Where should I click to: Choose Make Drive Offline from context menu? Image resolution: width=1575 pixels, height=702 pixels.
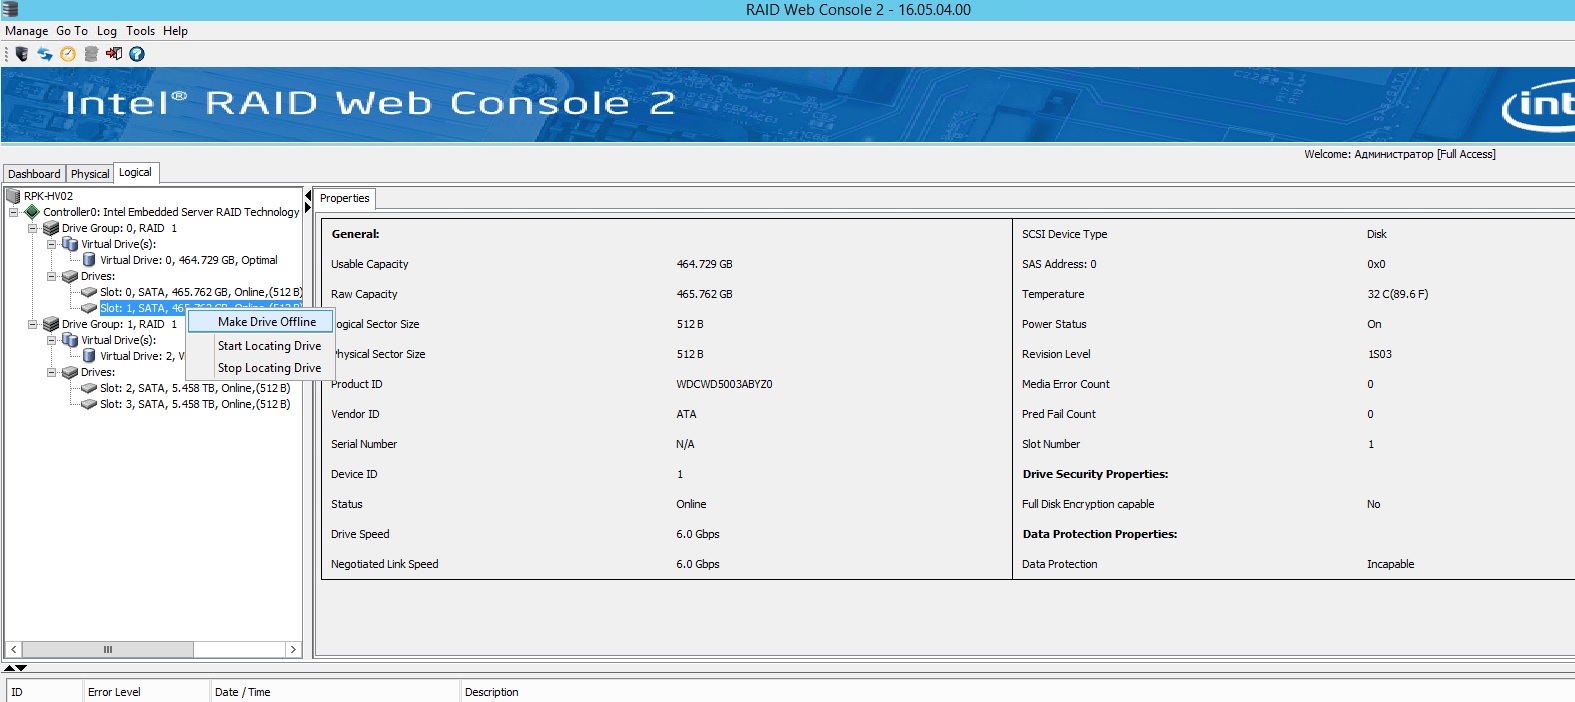[x=260, y=322]
